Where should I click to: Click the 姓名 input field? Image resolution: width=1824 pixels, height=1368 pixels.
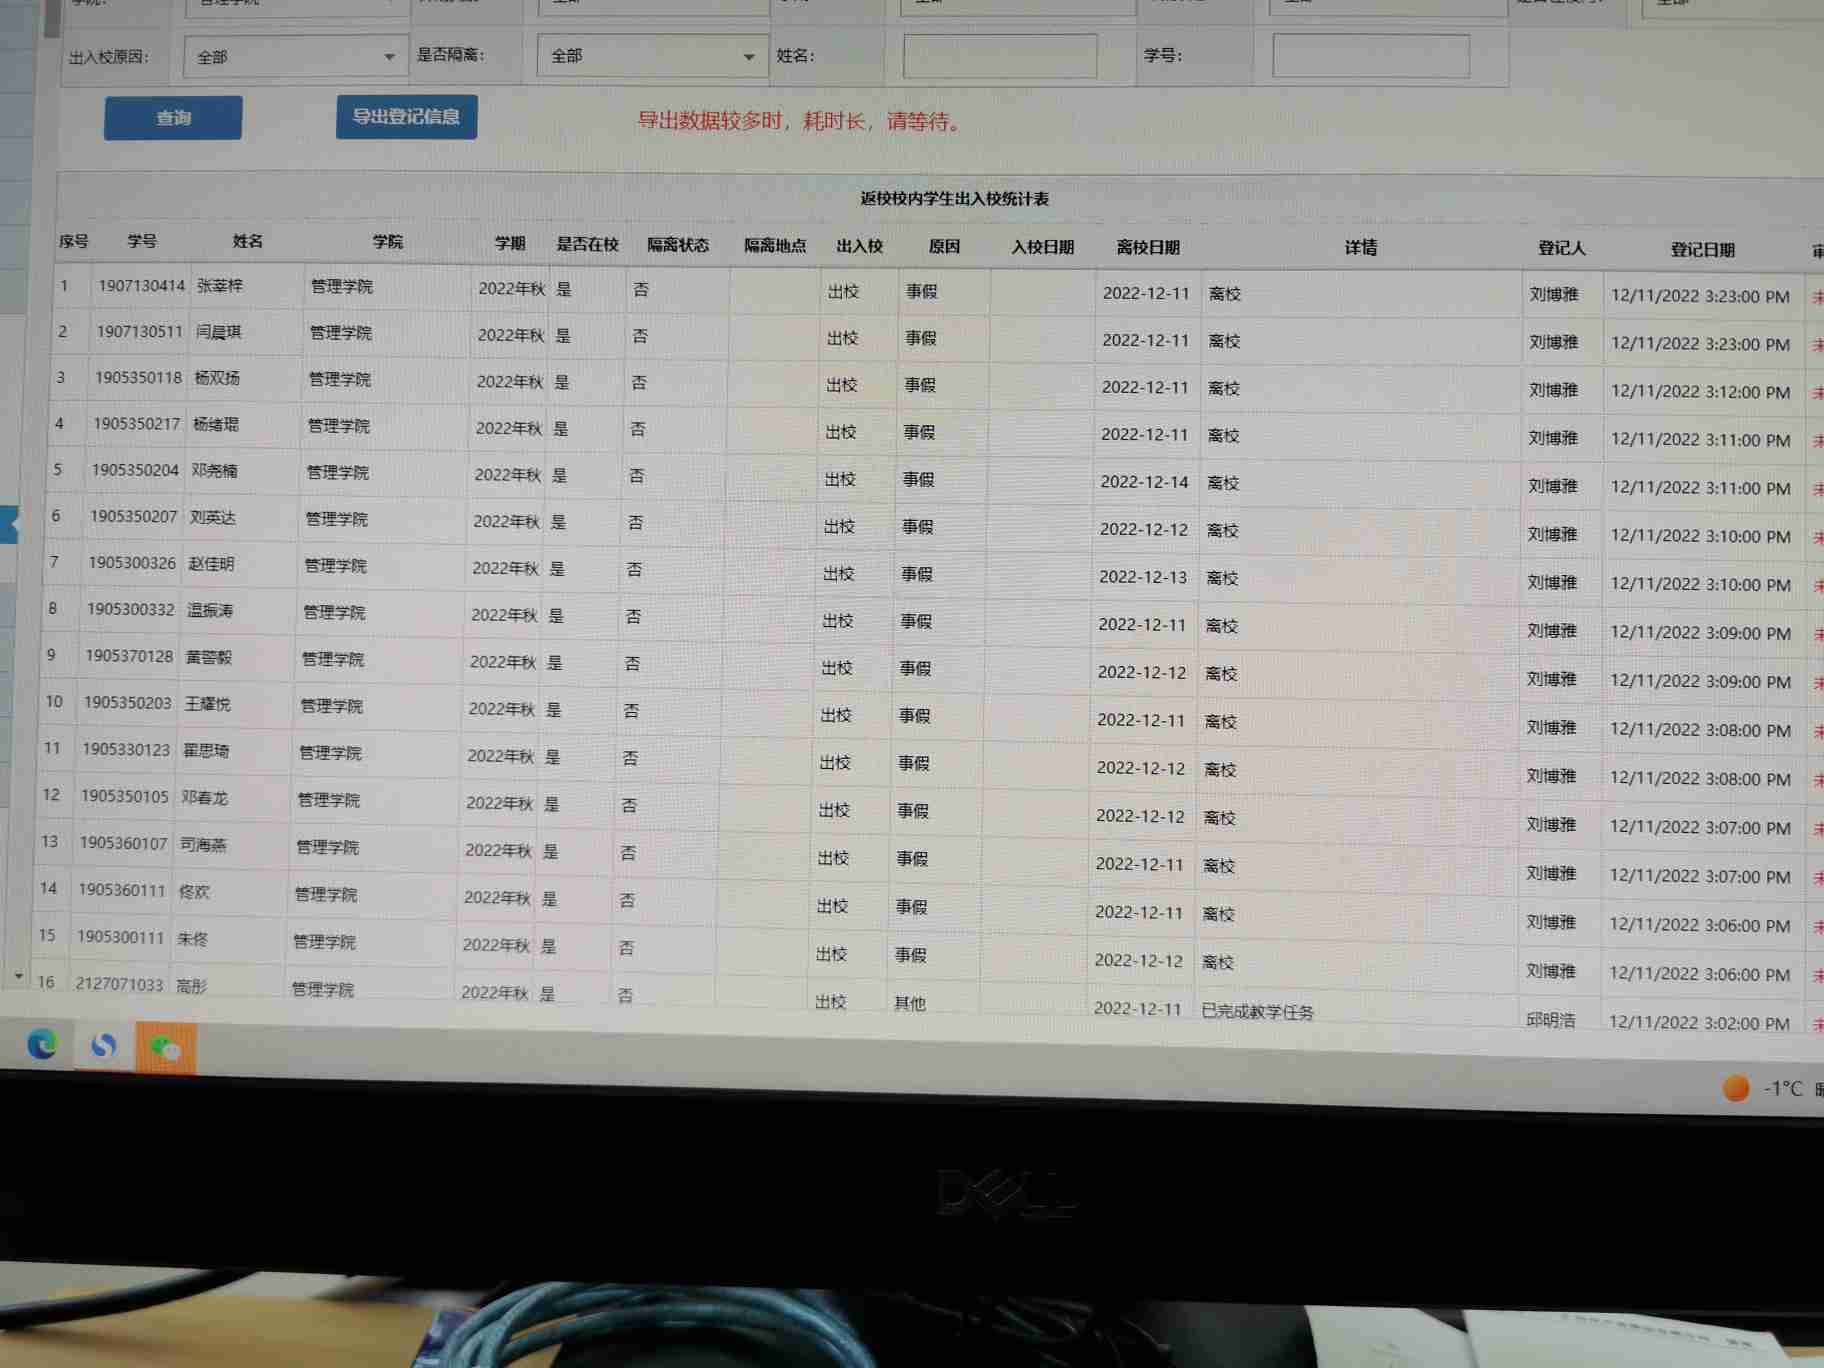click(999, 56)
